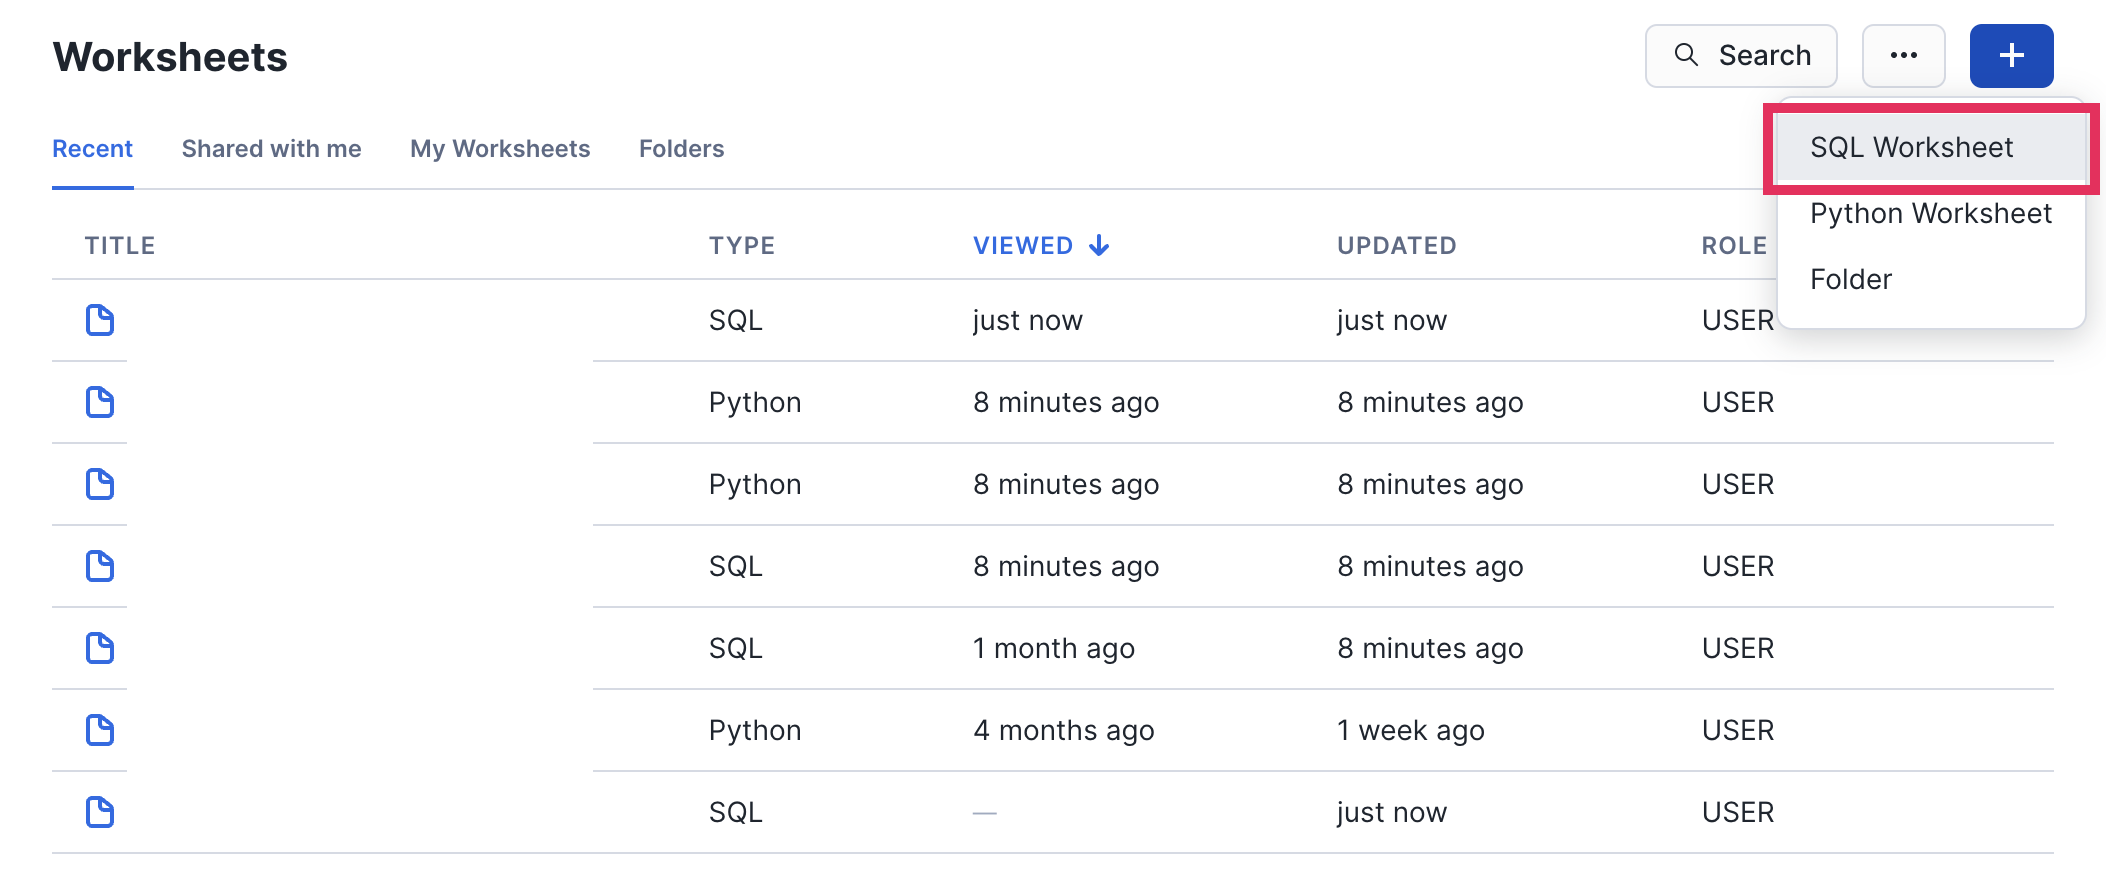This screenshot has width=2106, height=872.
Task: Click the blue plus create button
Action: click(x=2010, y=56)
